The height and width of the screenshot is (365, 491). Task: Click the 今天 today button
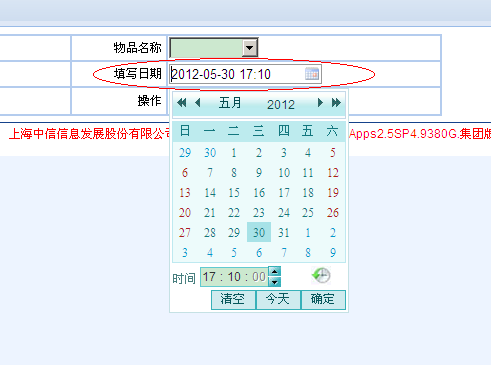pyautogui.click(x=278, y=299)
